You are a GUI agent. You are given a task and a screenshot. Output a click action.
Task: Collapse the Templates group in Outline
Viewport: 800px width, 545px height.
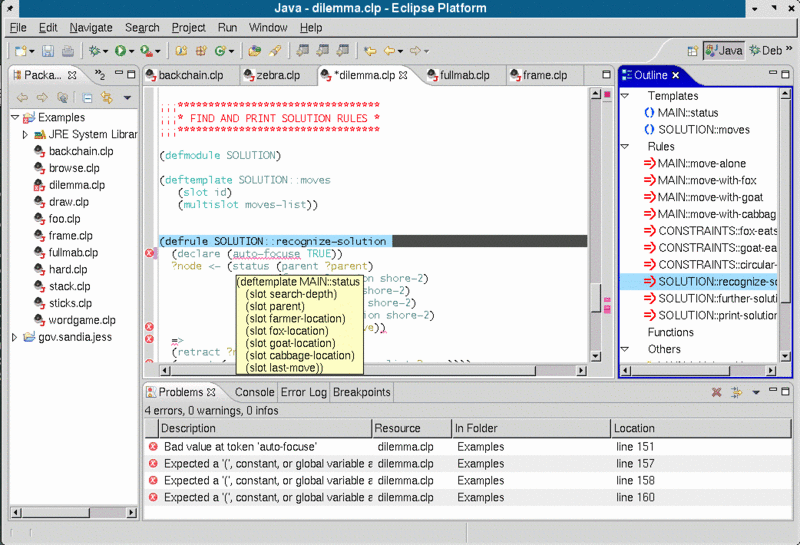click(625, 95)
